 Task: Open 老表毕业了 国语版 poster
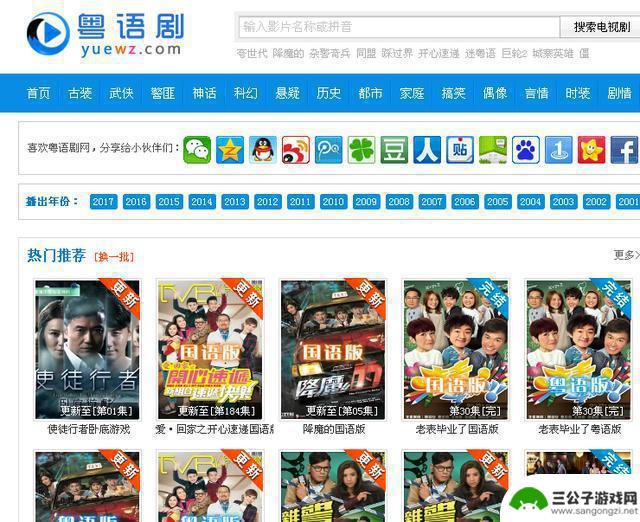pyautogui.click(x=456, y=350)
